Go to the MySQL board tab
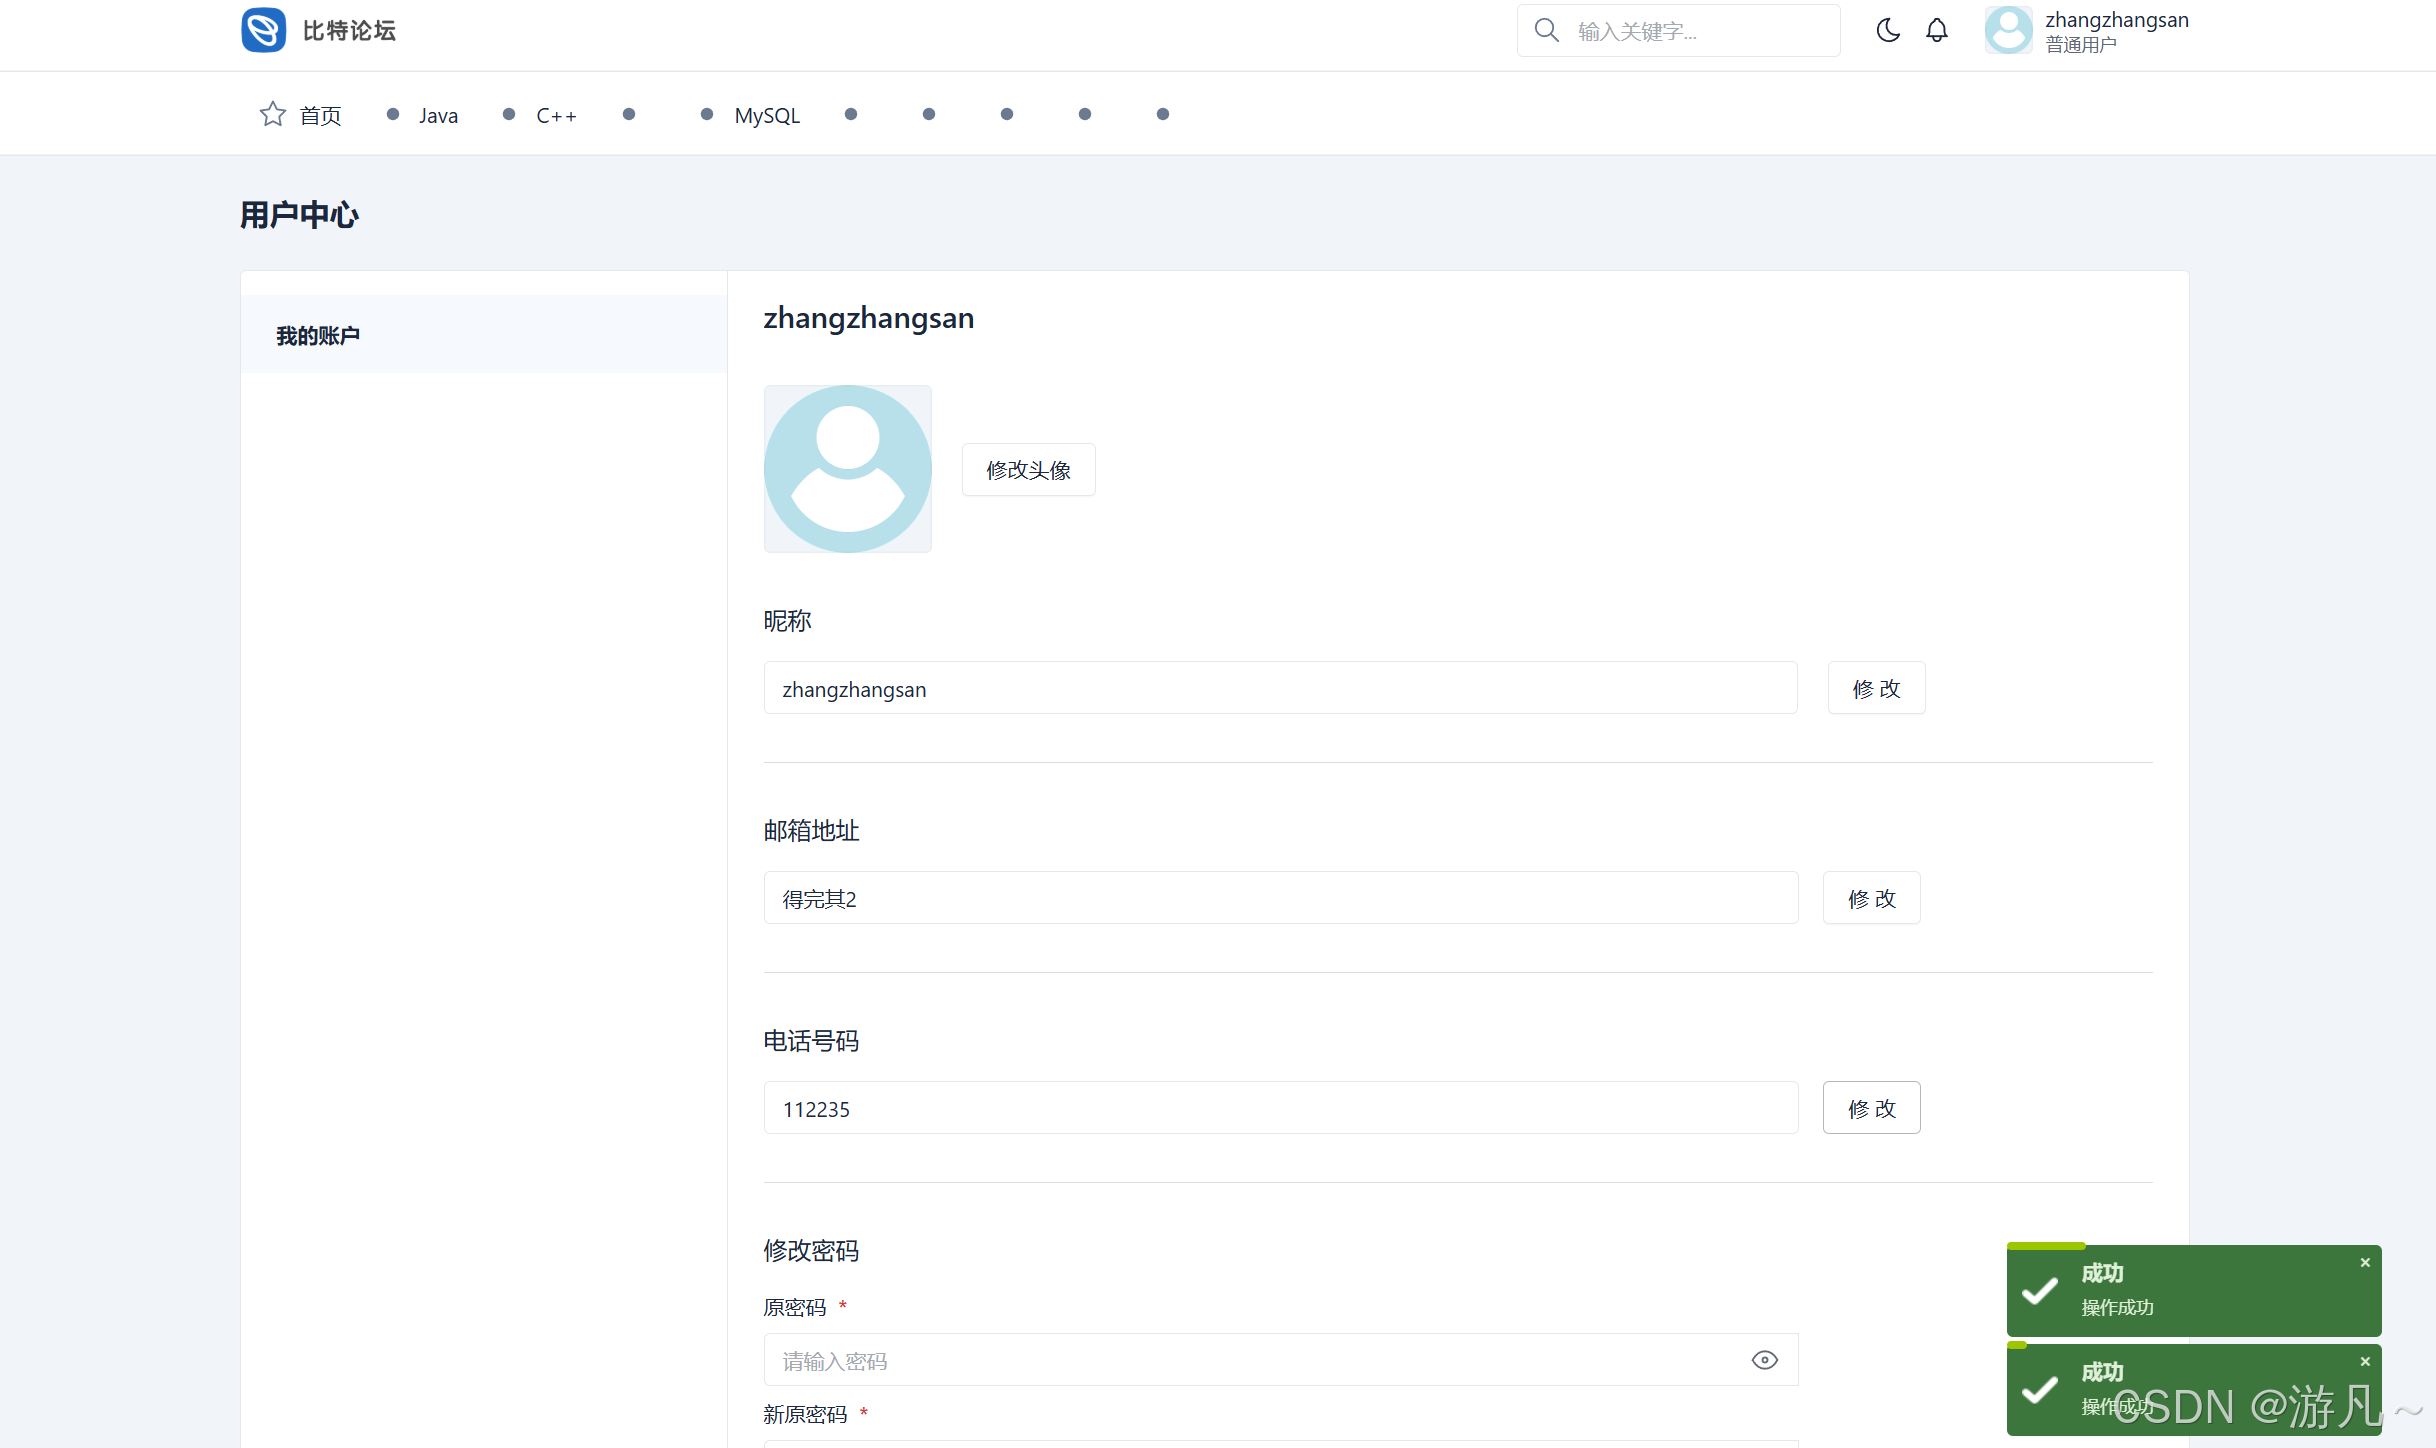Viewport: 2436px width, 1448px height. pos(767,116)
